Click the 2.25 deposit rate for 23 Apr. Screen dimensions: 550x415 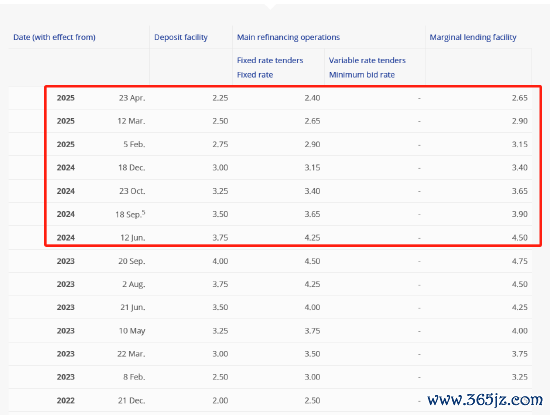(x=220, y=98)
